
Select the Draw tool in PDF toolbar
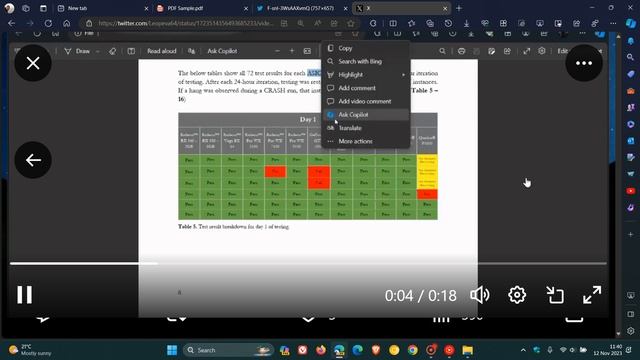coord(78,51)
